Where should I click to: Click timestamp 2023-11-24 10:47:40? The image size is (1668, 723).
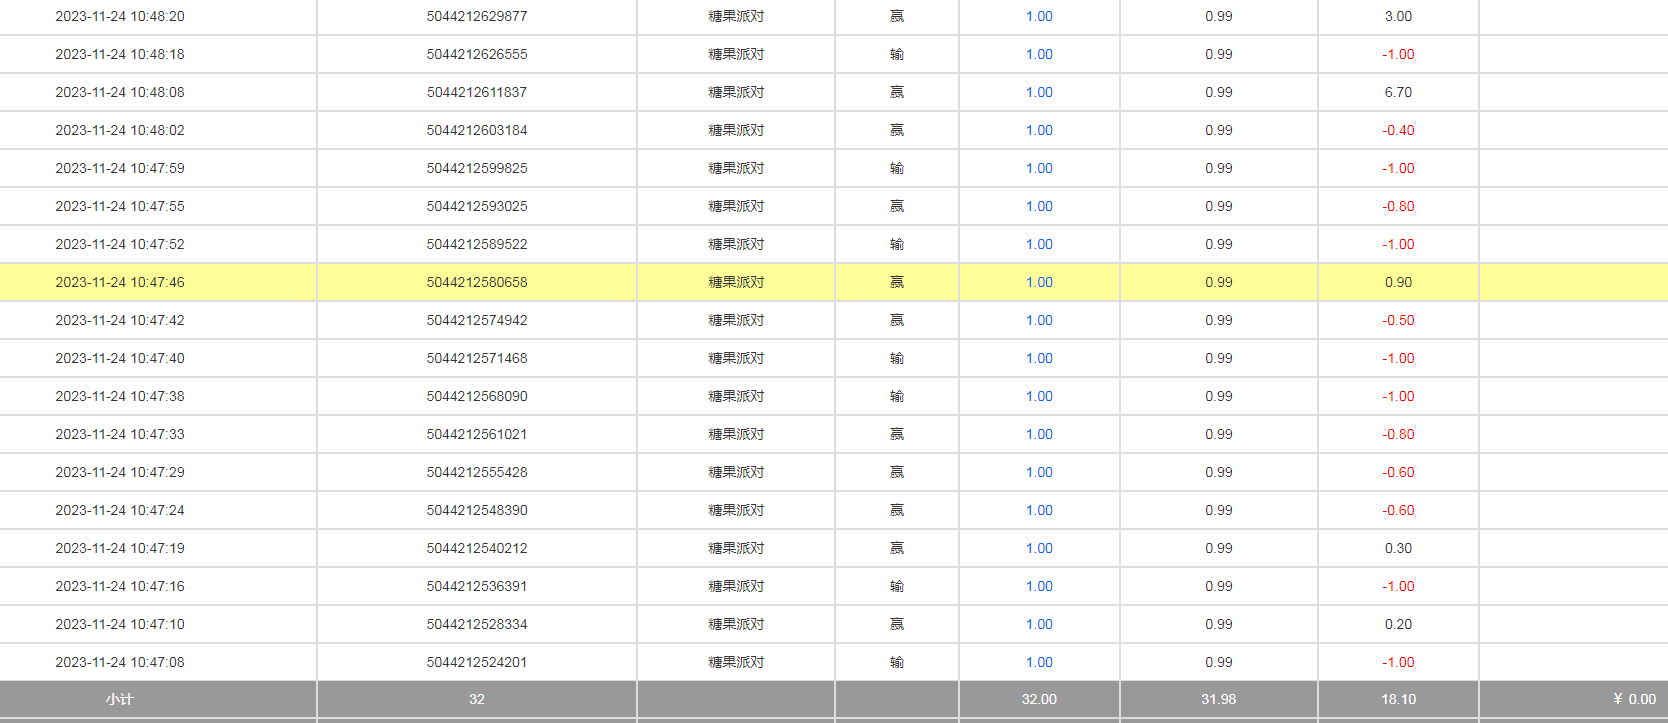point(120,358)
